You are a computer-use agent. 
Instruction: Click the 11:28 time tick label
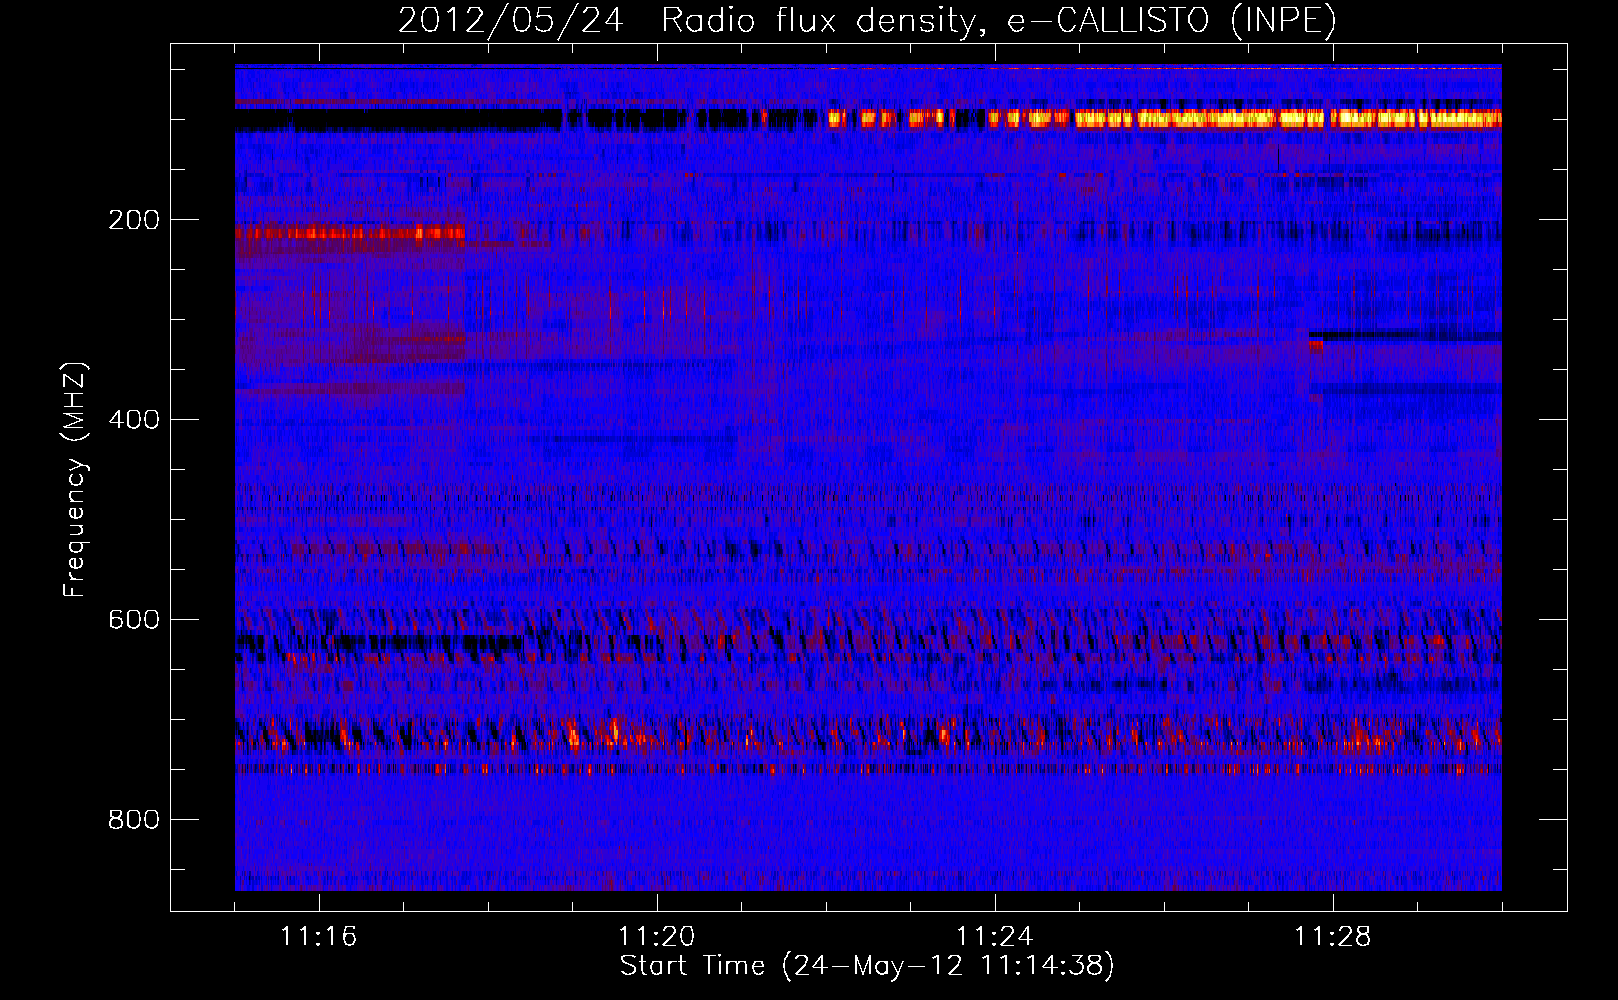pos(1333,937)
